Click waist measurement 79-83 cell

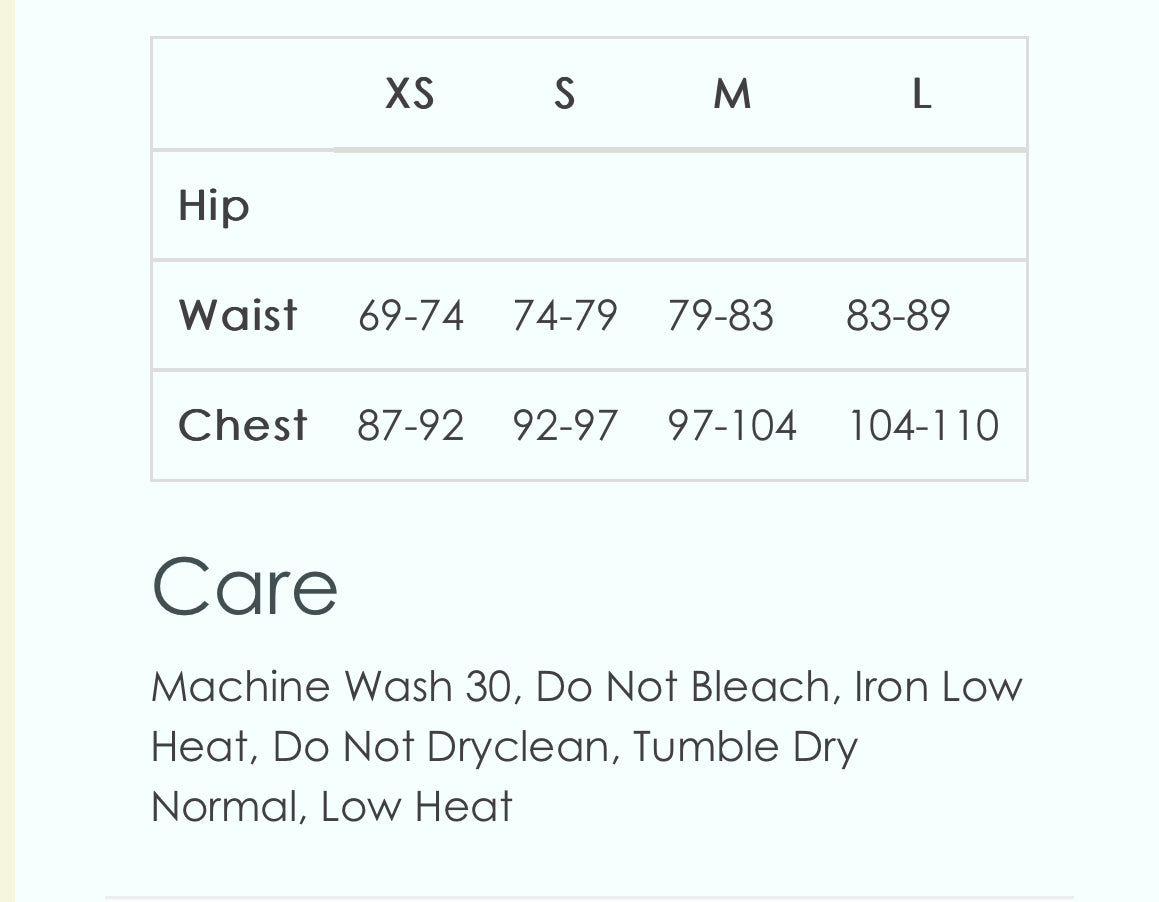tap(721, 316)
